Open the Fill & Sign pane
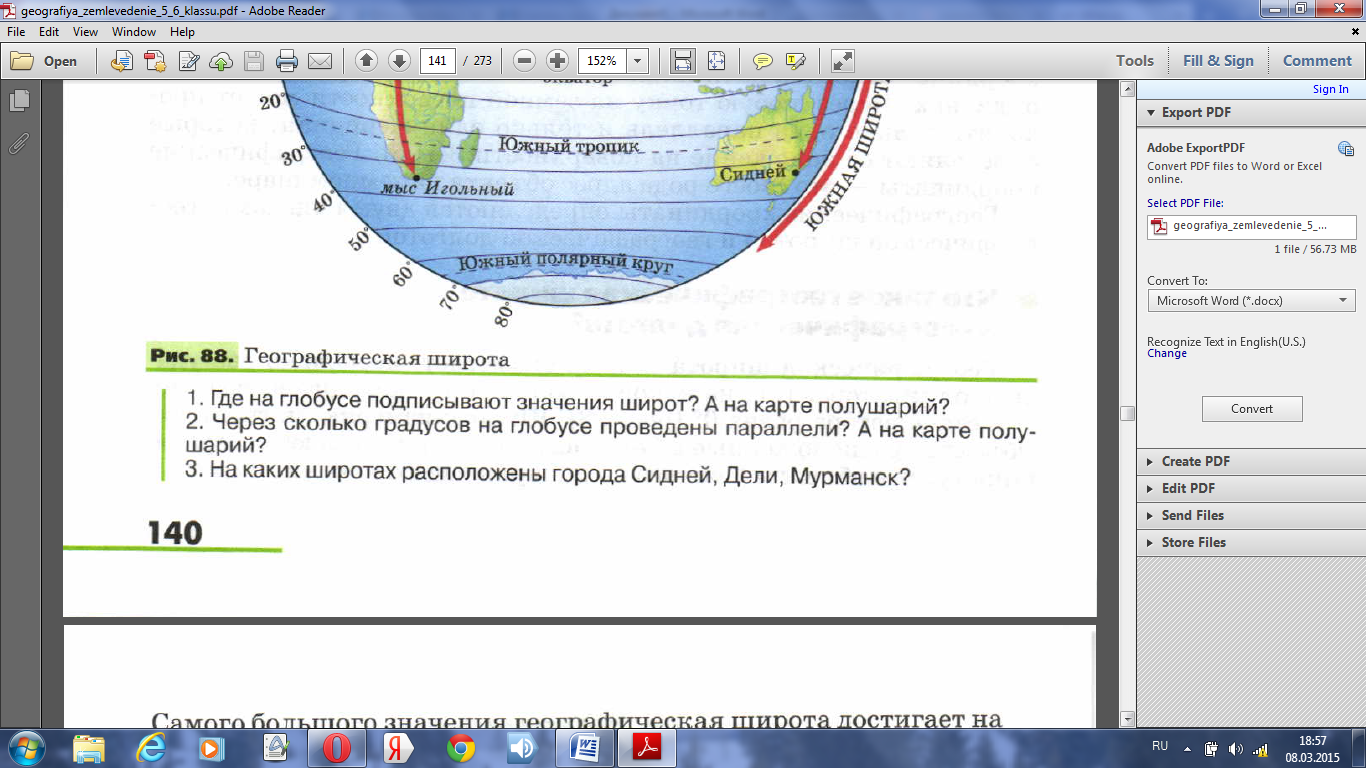1366x768 pixels. [1218, 61]
